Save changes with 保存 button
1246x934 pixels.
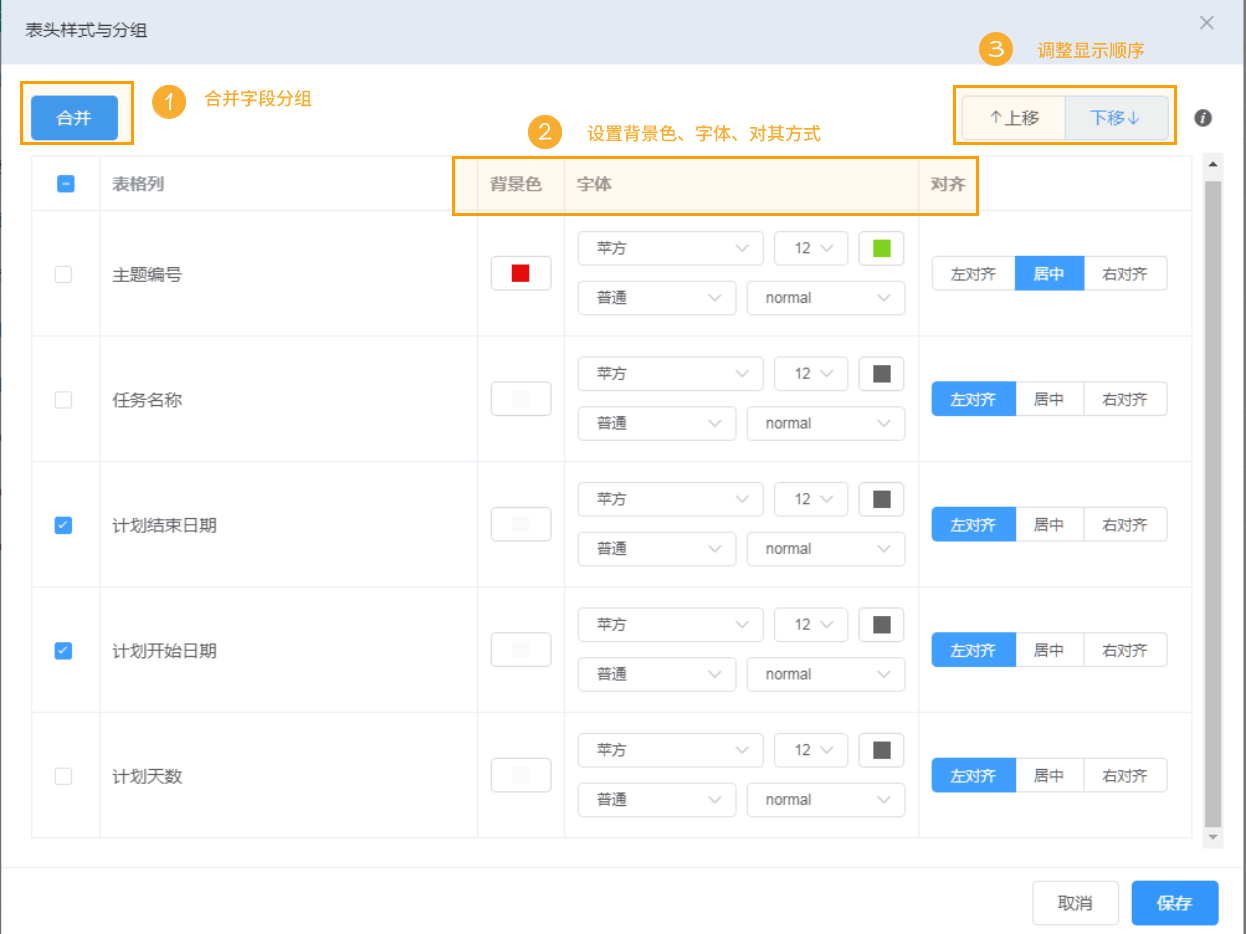1174,903
